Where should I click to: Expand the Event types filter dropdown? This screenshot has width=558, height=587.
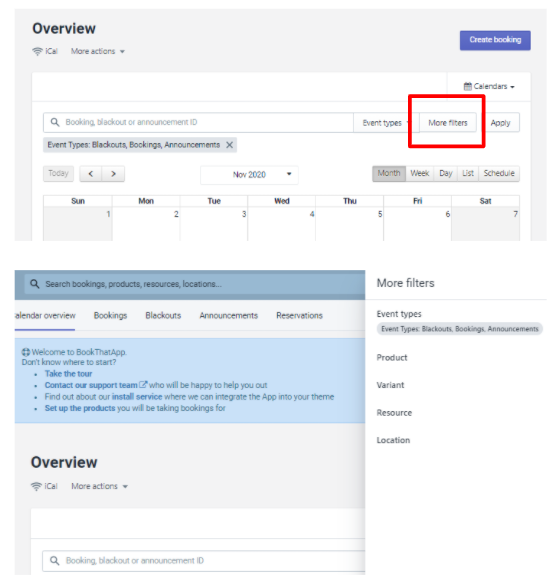(x=384, y=123)
